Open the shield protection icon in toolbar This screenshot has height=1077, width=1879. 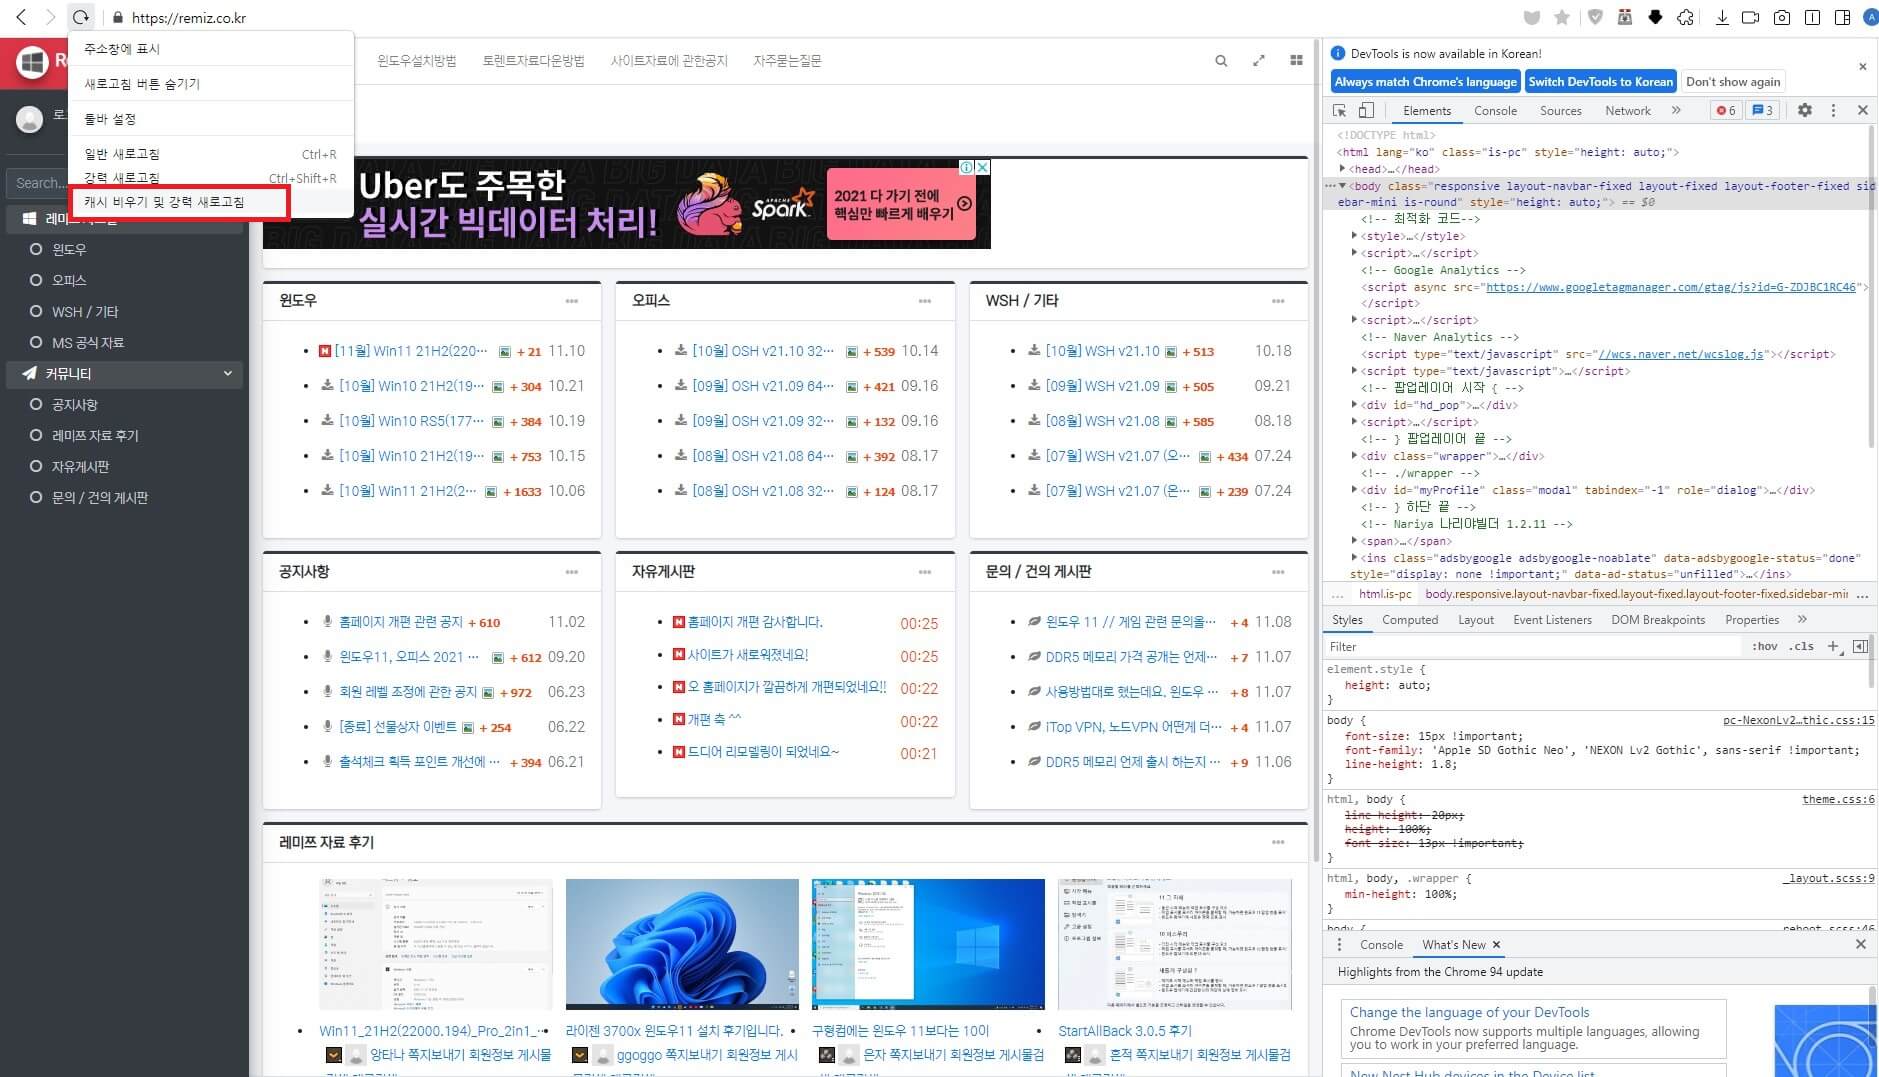coord(1595,17)
